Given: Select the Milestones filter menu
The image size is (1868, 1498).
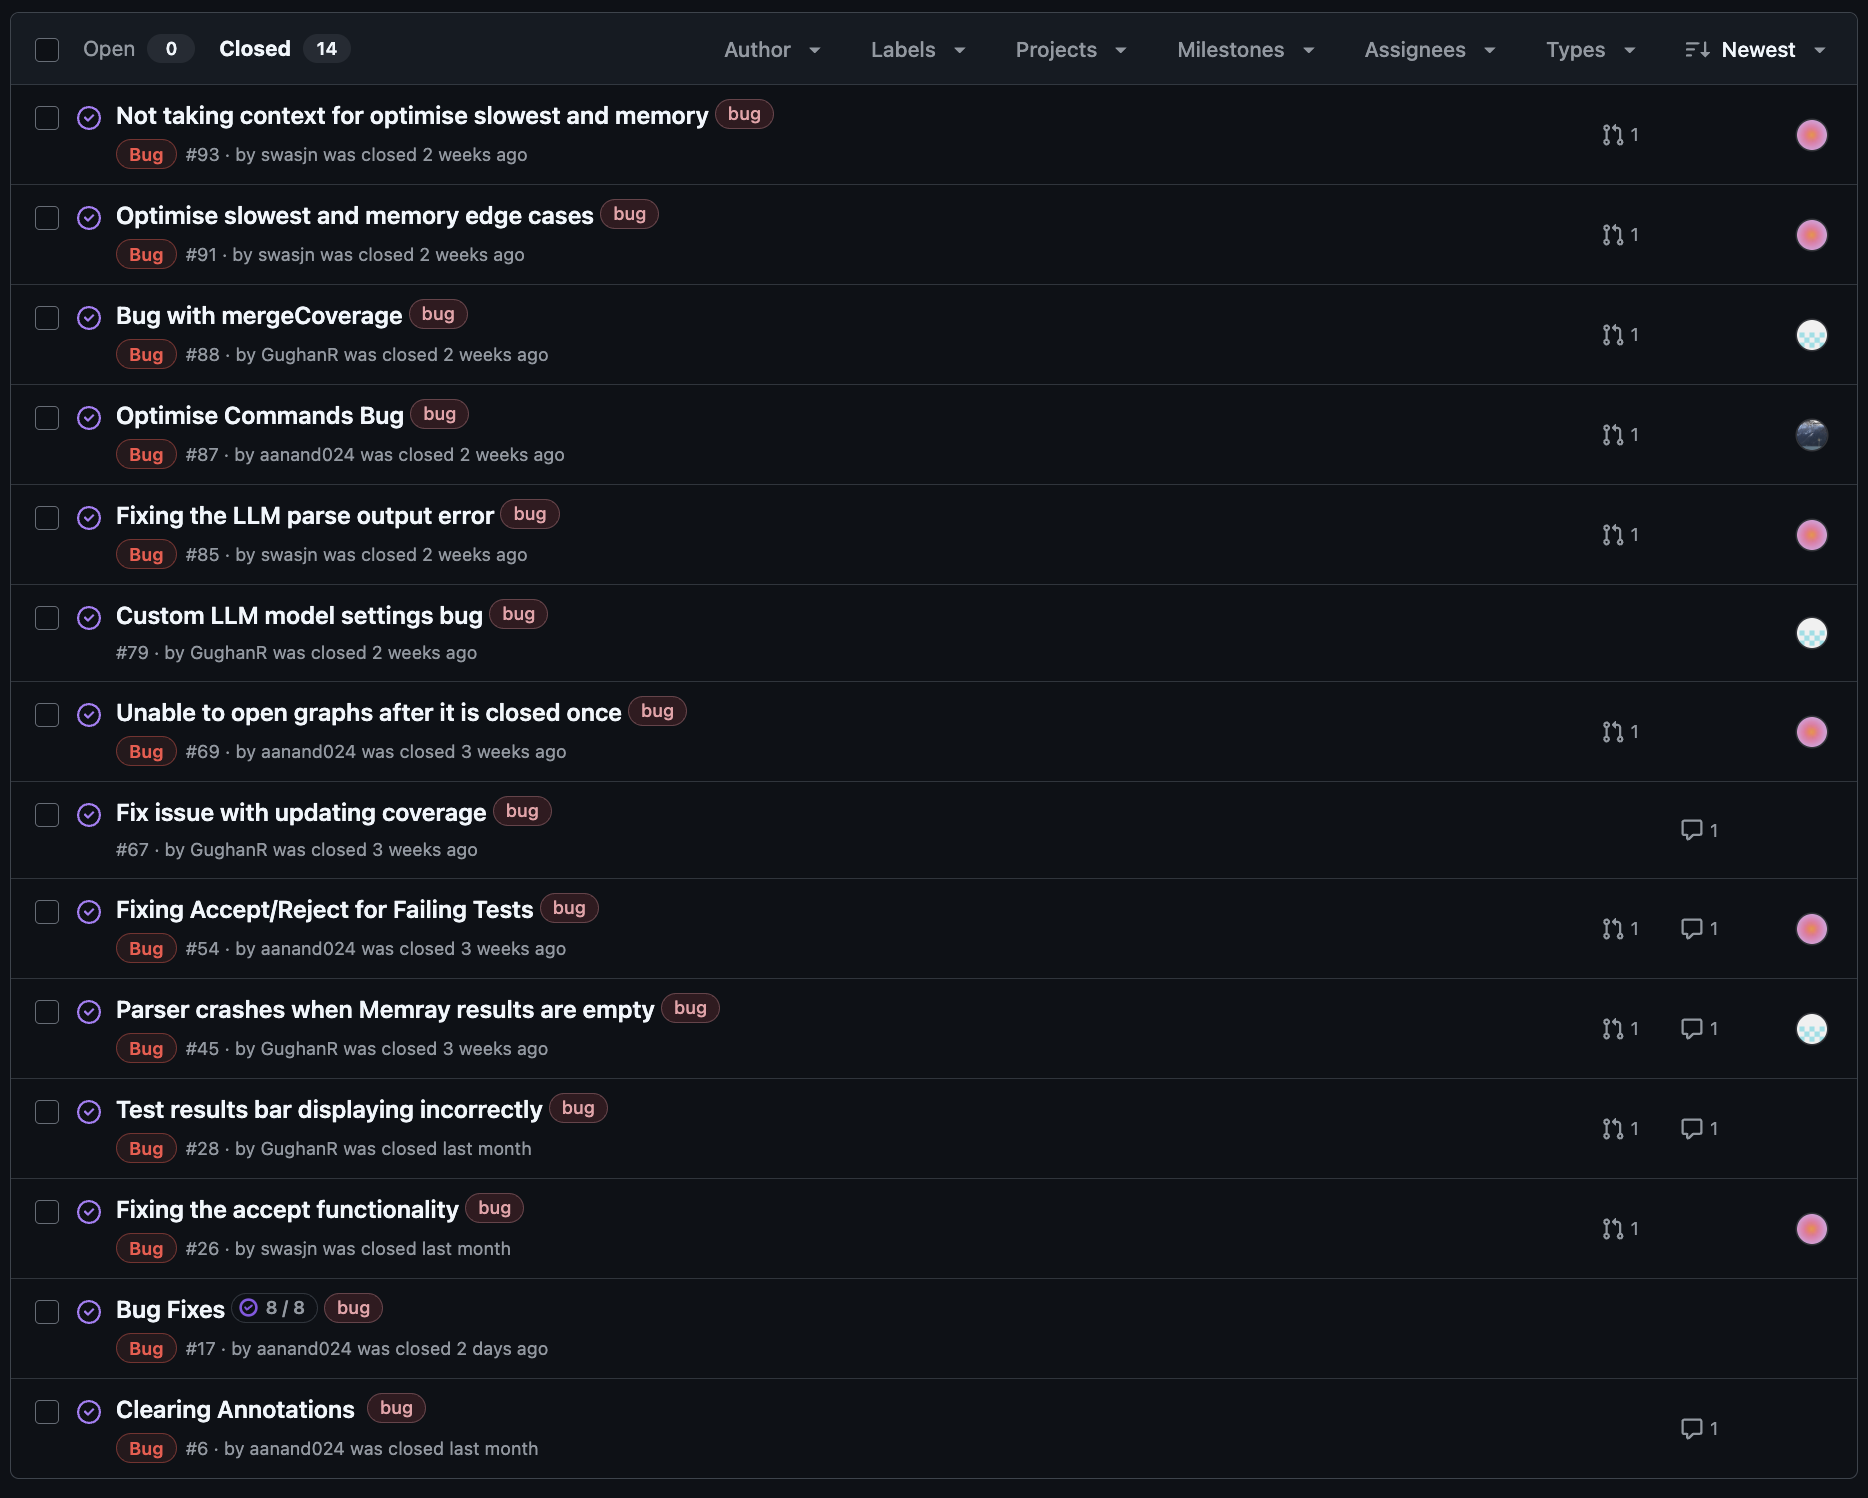Looking at the screenshot, I should (x=1244, y=49).
